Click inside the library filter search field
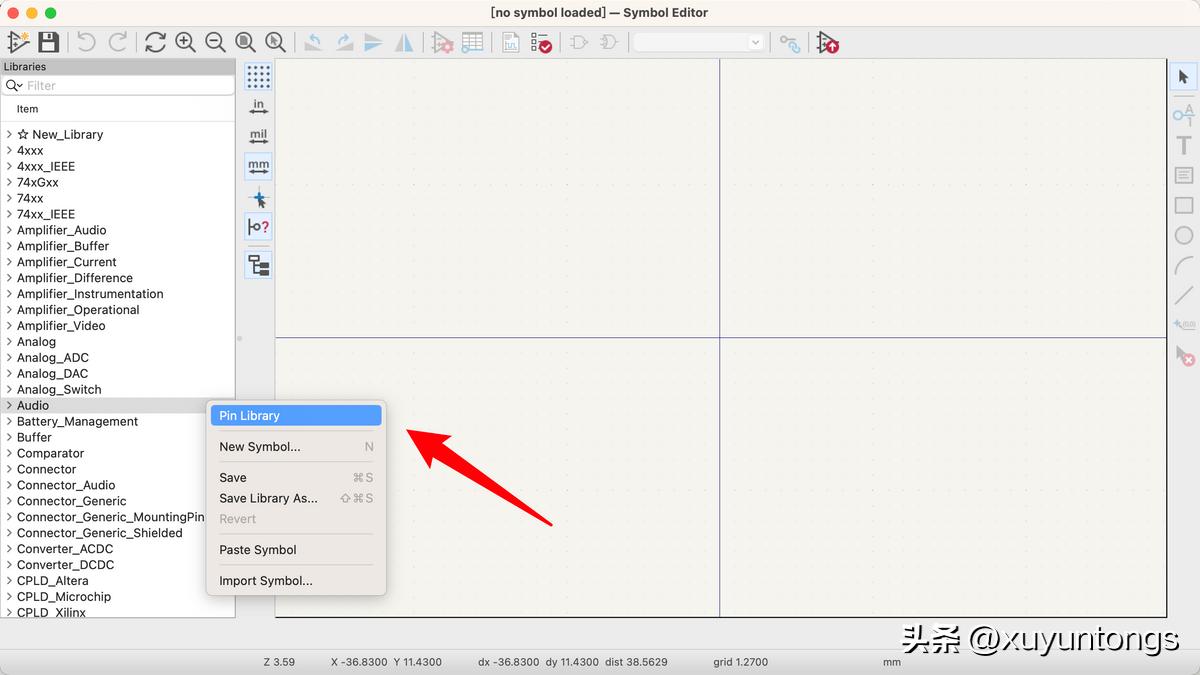This screenshot has width=1200, height=675. pos(117,87)
